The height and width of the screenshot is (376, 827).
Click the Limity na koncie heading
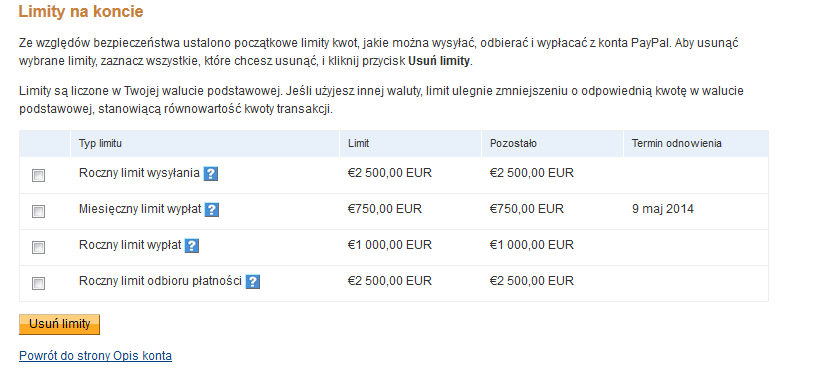coord(81,12)
